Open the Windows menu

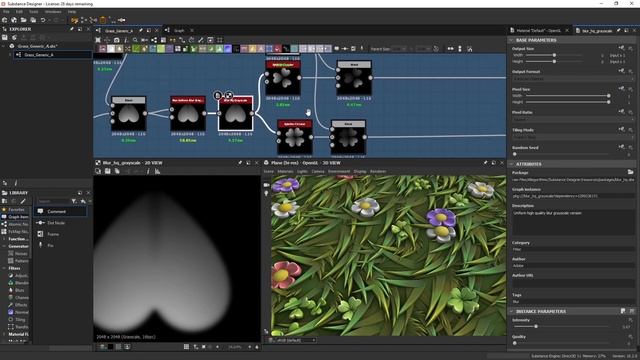pyautogui.click(x=53, y=12)
